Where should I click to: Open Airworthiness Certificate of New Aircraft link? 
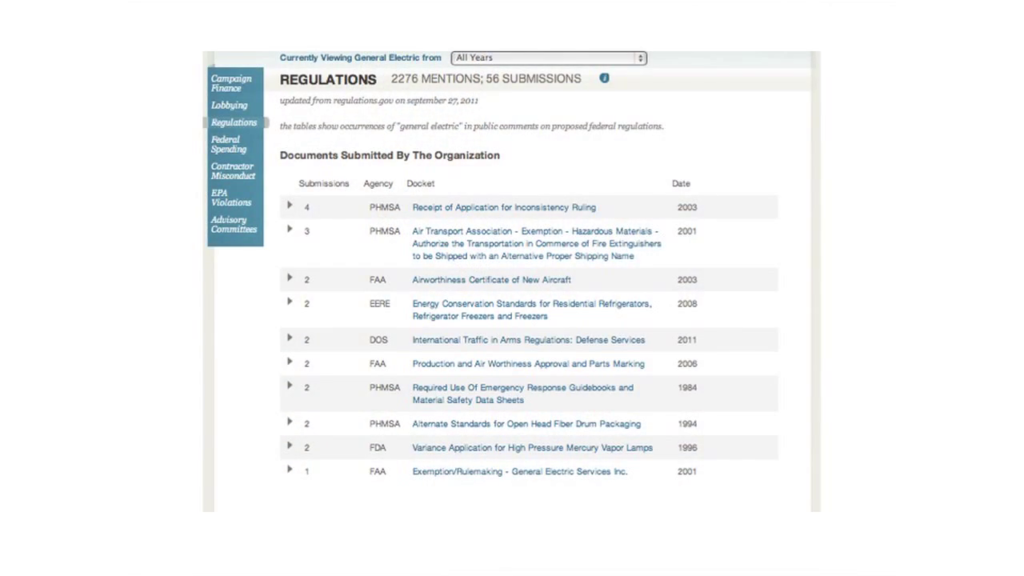[492, 280]
